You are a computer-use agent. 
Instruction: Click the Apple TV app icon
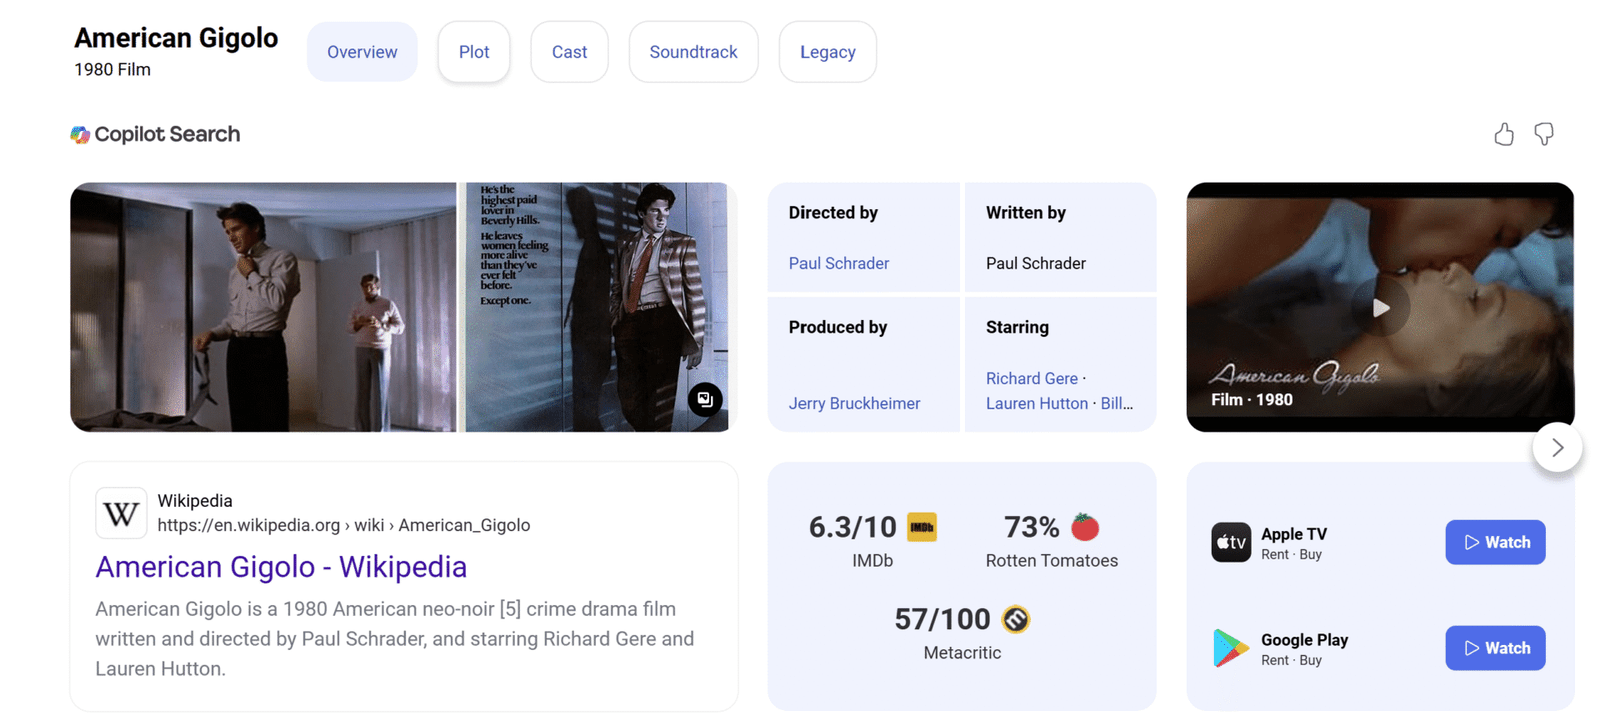tap(1231, 542)
